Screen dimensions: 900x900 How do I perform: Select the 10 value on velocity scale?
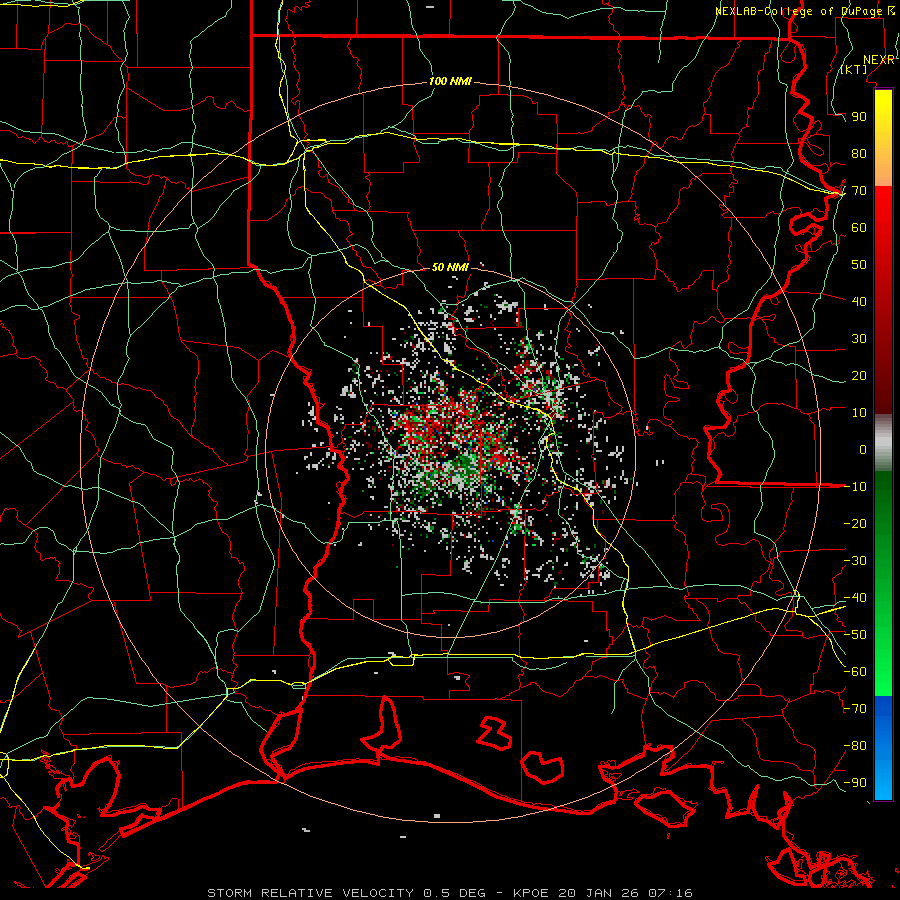pos(859,413)
